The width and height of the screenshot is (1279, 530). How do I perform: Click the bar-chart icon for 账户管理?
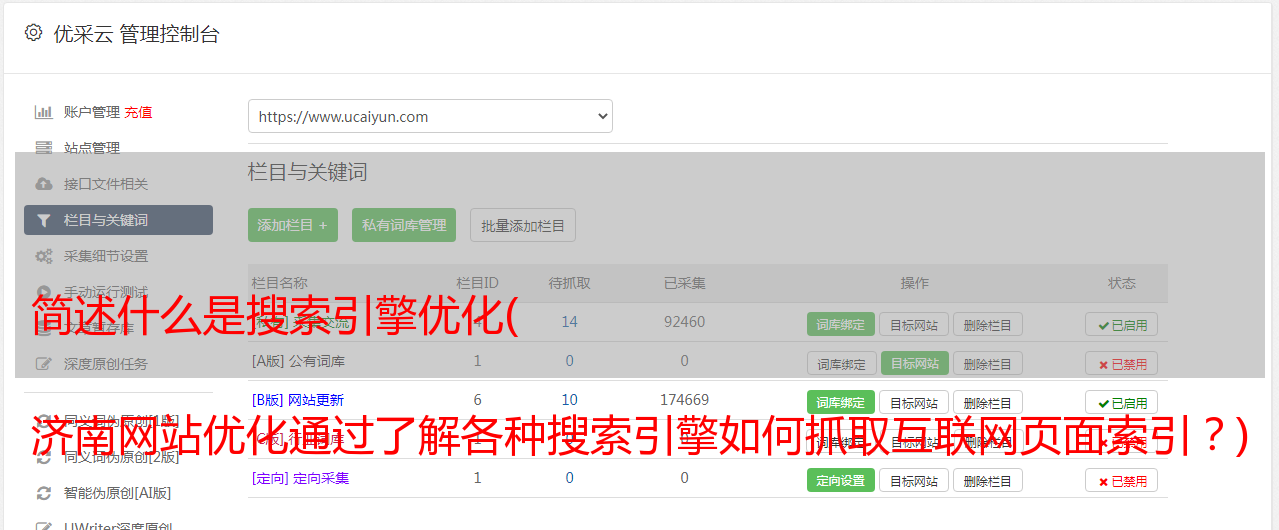43,112
